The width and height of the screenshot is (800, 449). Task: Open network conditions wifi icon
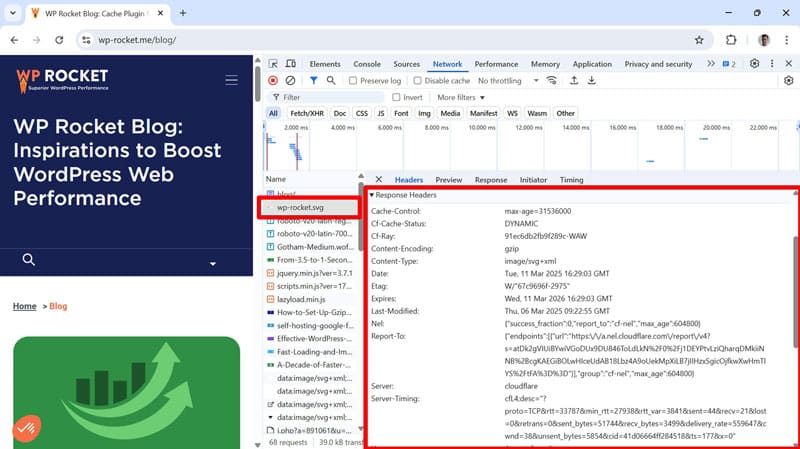point(552,81)
